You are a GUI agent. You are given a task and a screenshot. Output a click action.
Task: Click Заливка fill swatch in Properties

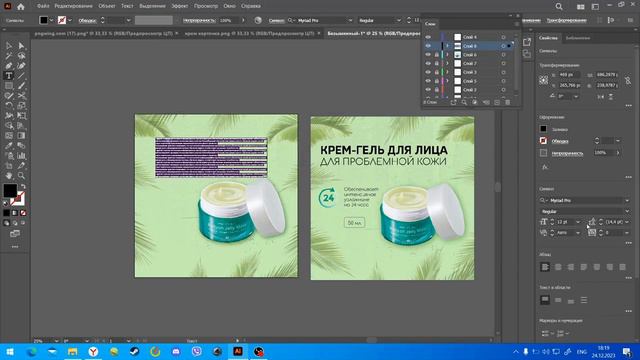pyautogui.click(x=543, y=129)
